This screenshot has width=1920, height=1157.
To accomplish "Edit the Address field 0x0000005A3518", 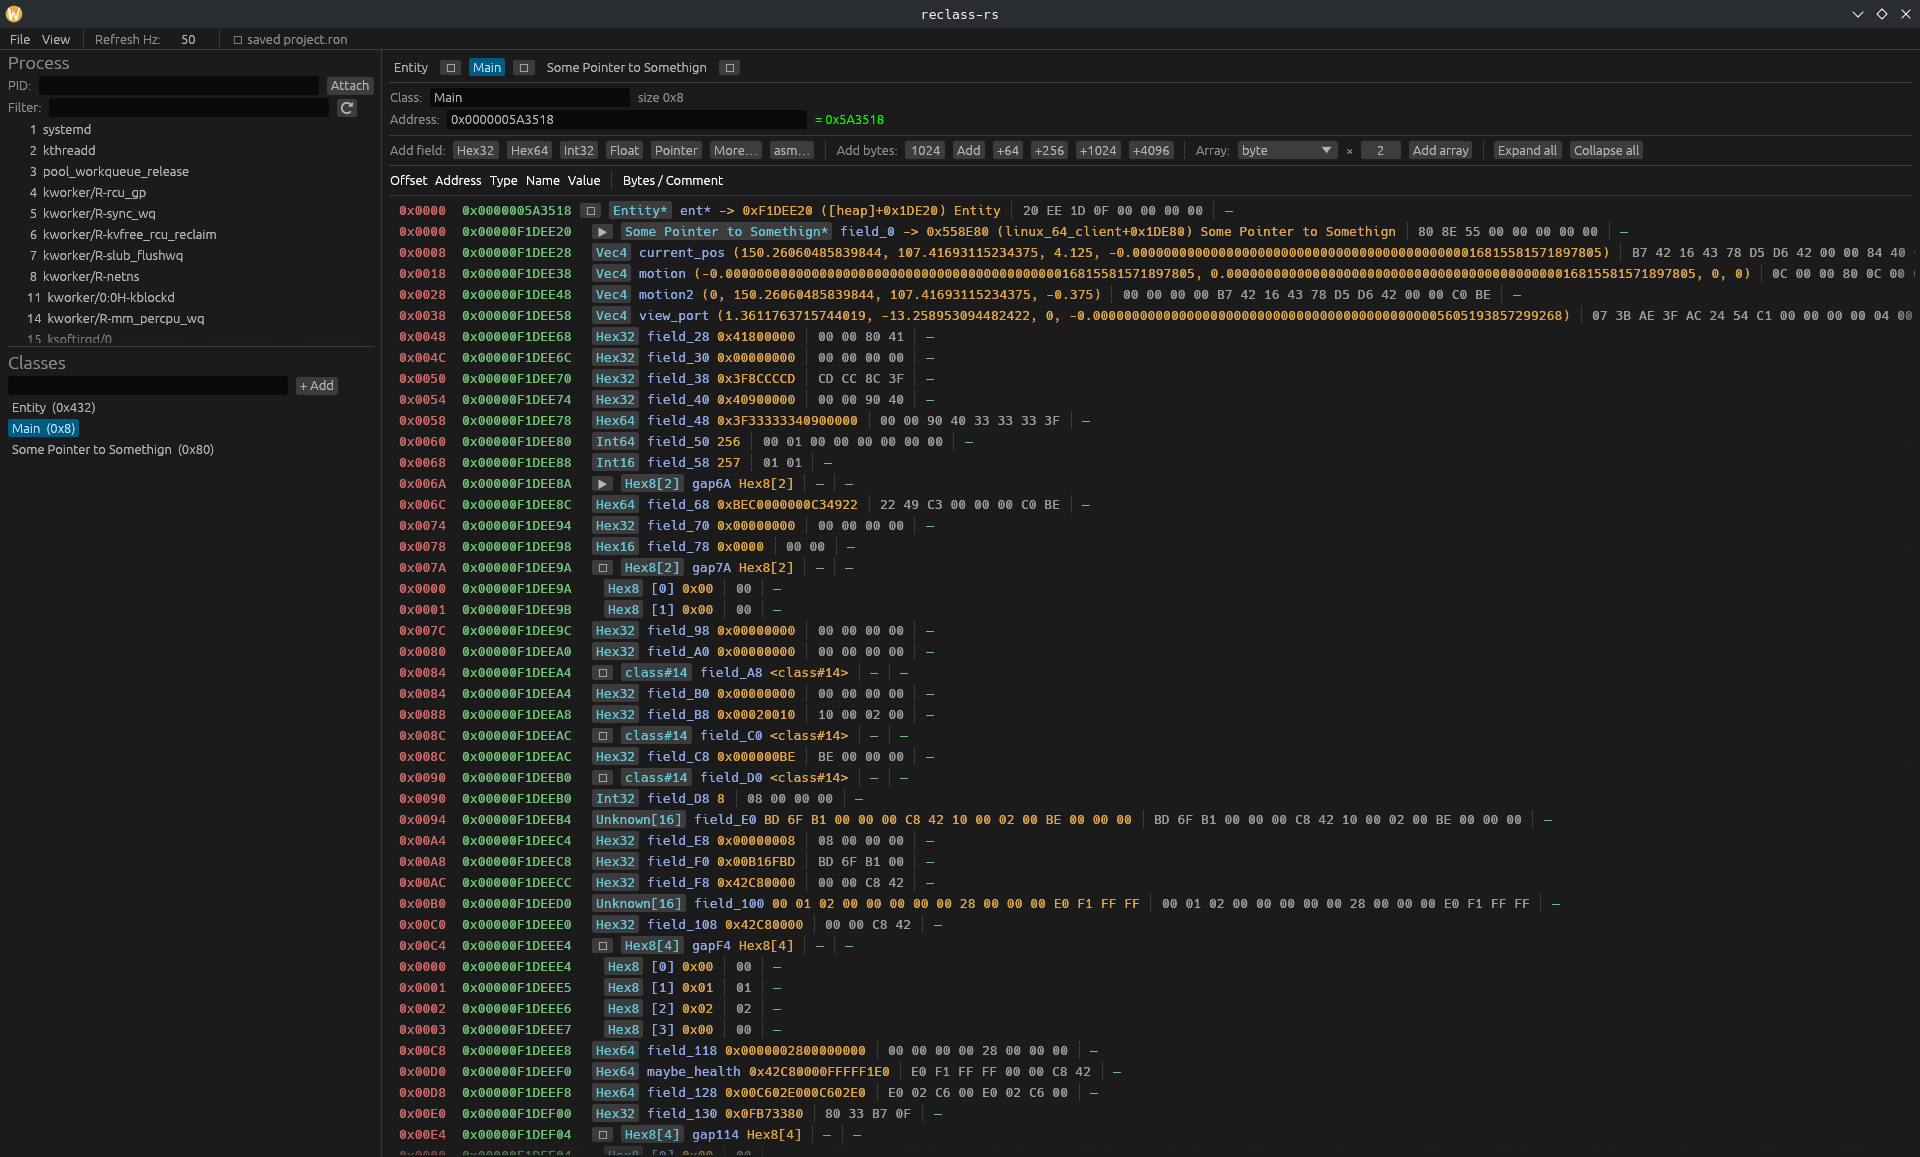I will click(627, 120).
